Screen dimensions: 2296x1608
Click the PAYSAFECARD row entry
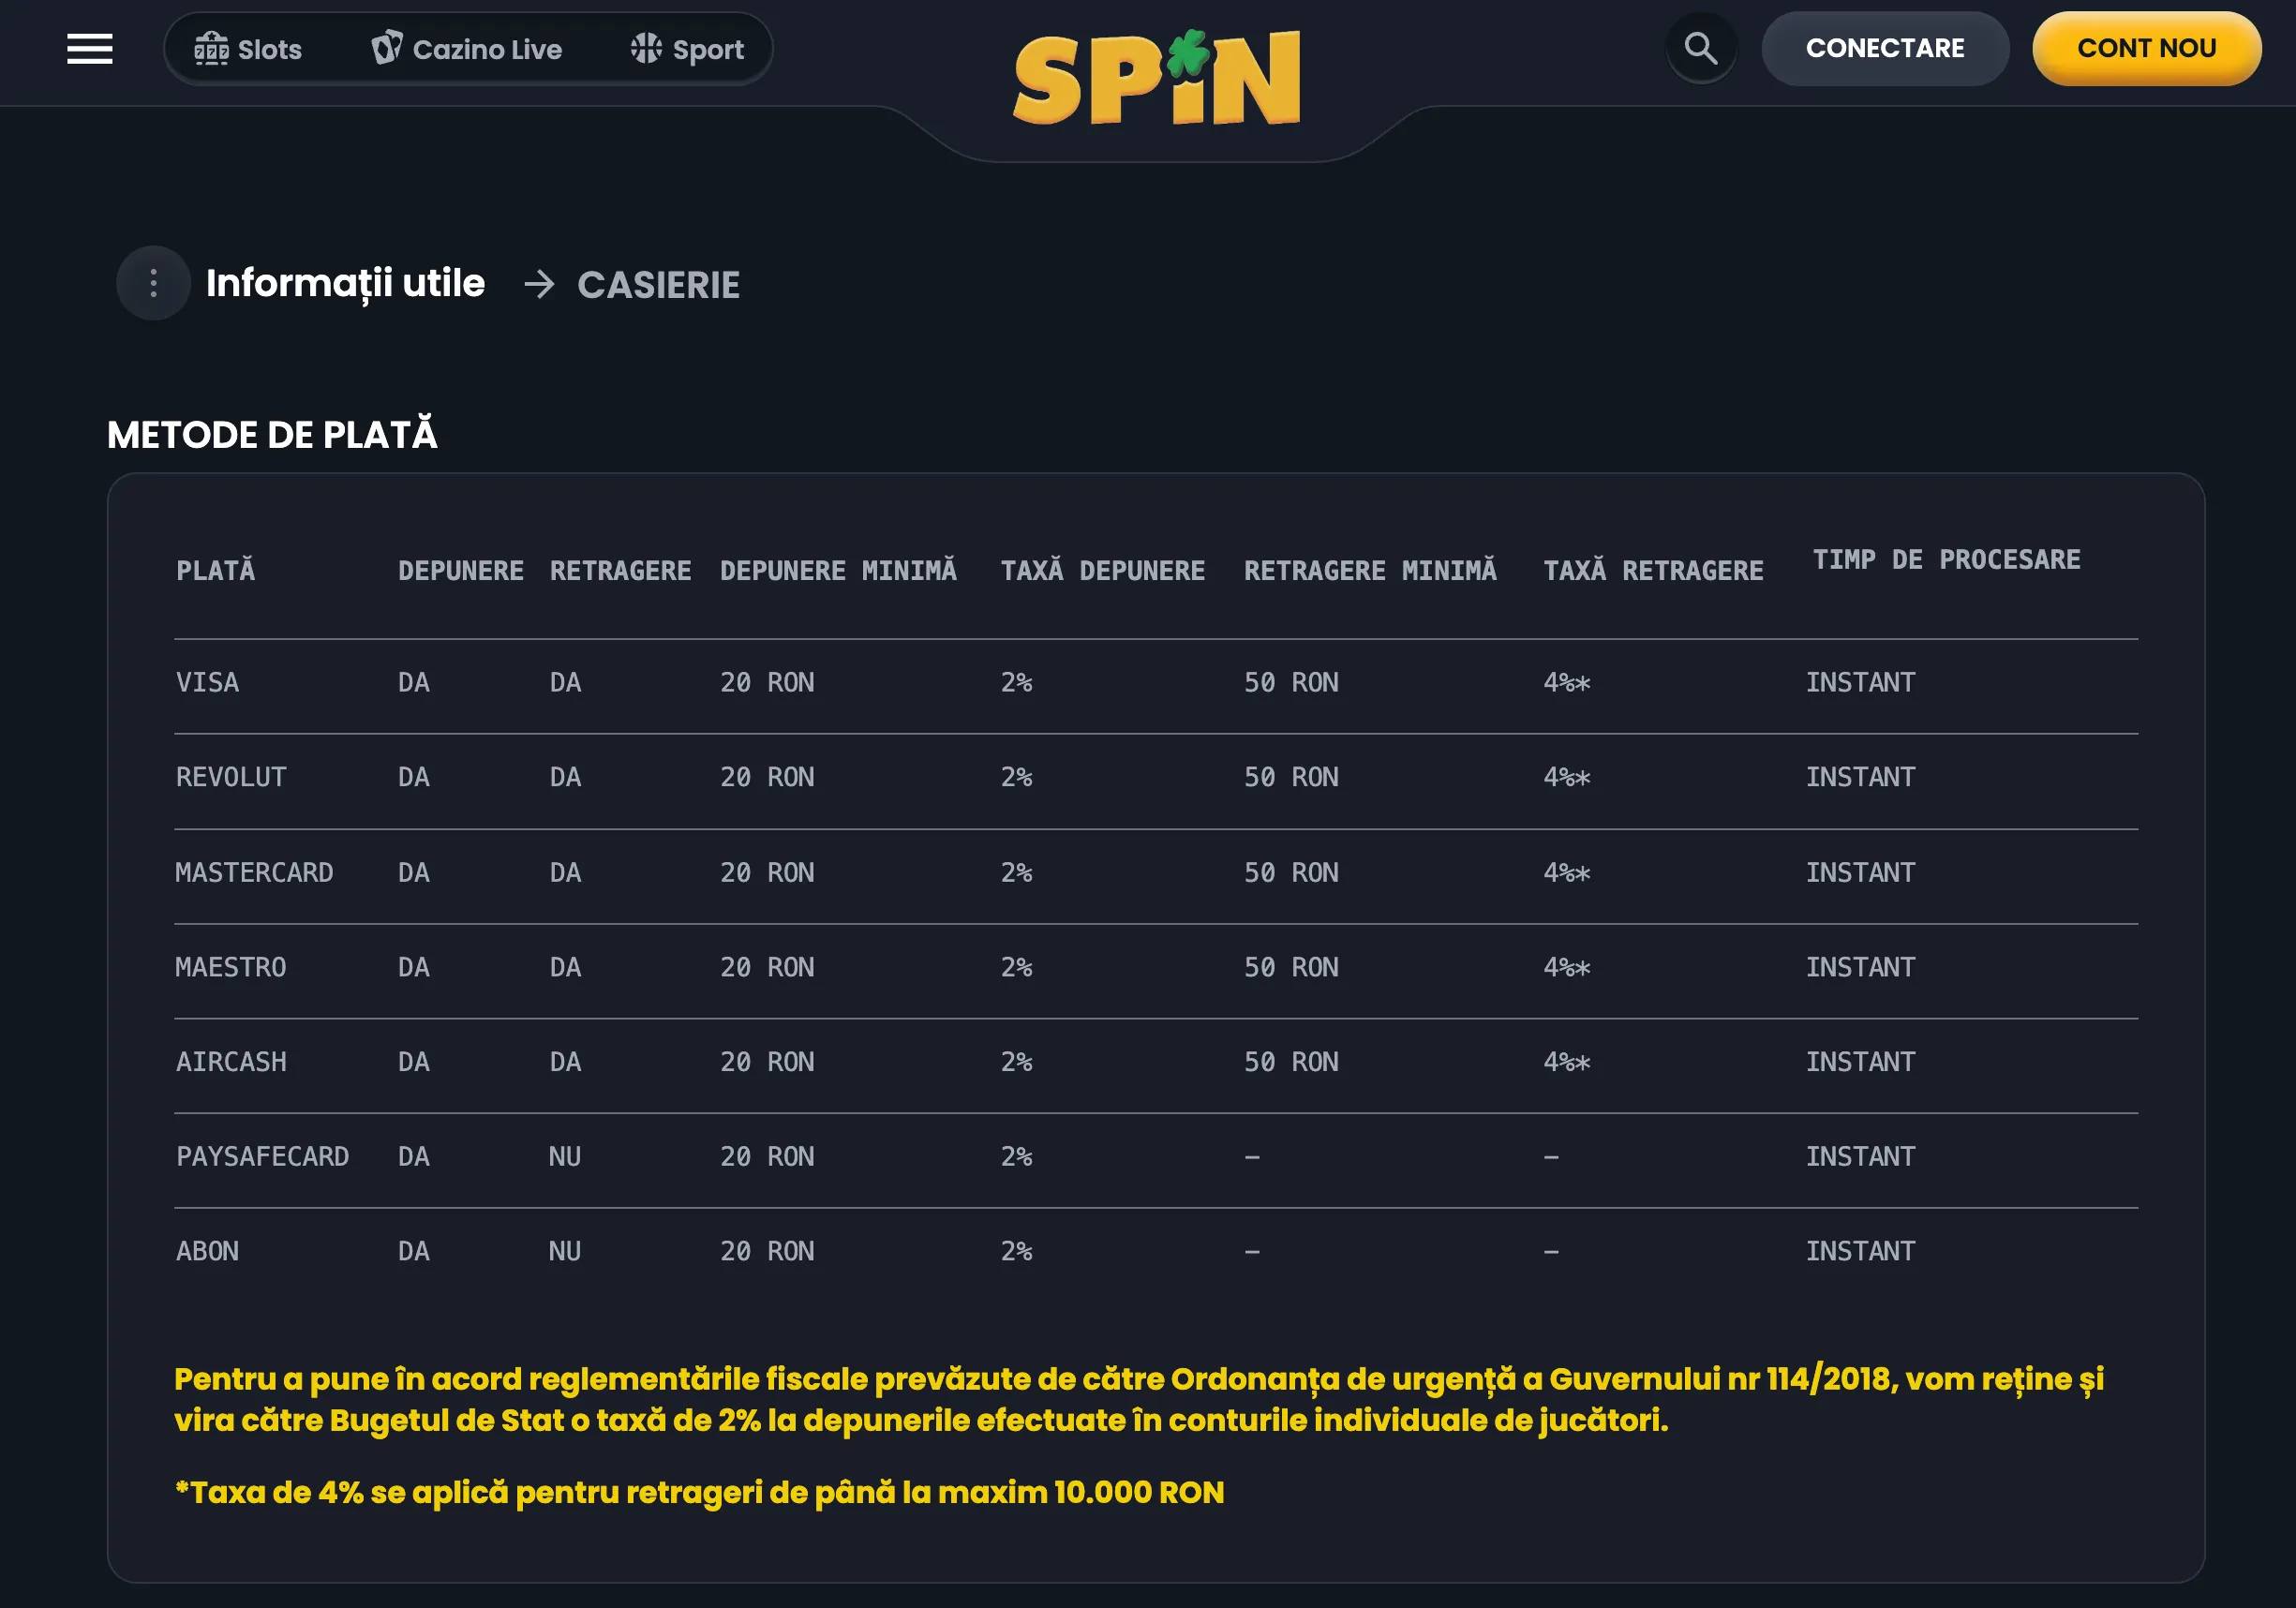tap(262, 1156)
